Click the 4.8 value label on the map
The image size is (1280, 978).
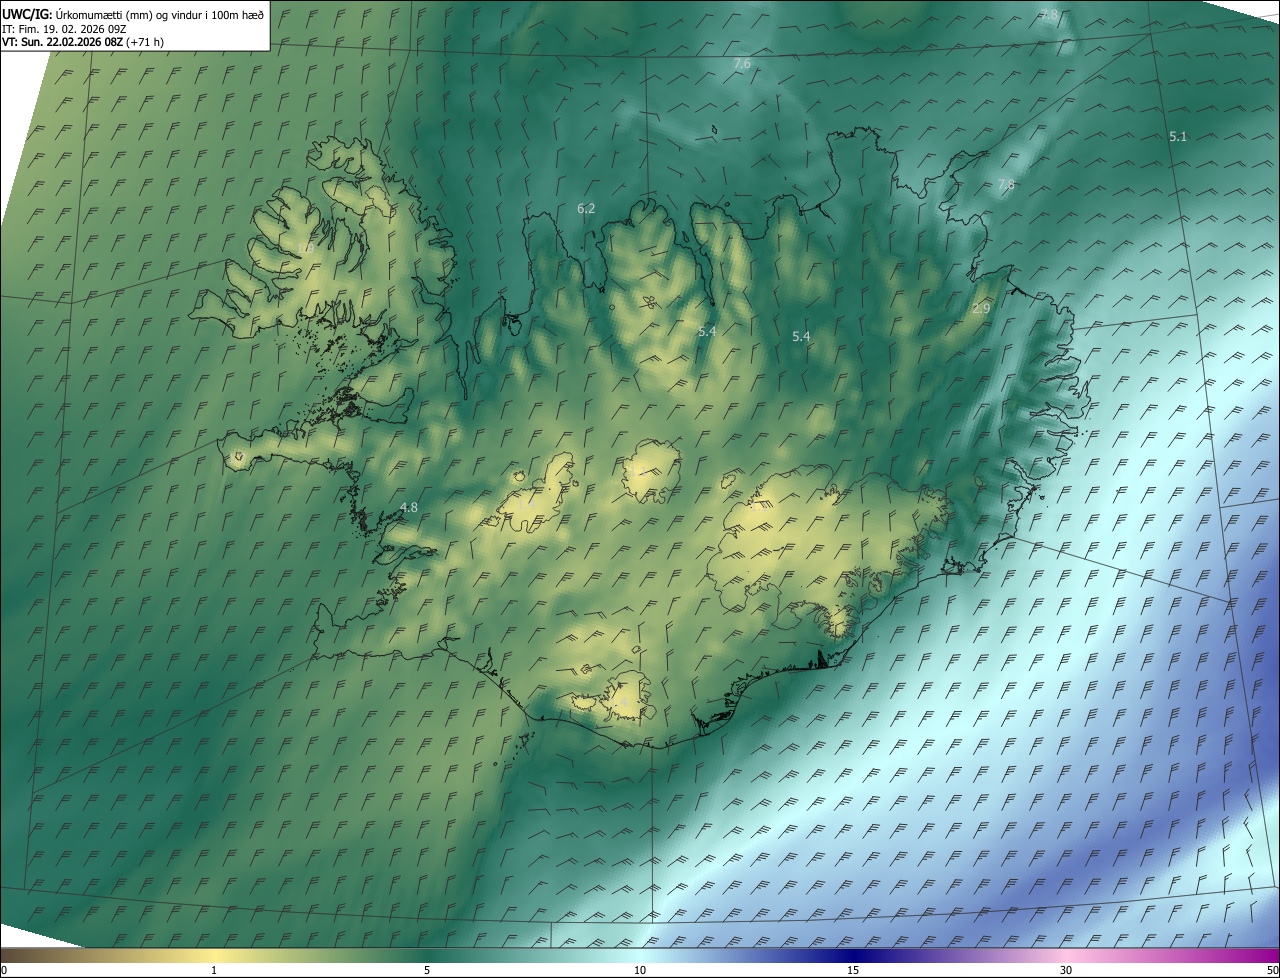408,507
